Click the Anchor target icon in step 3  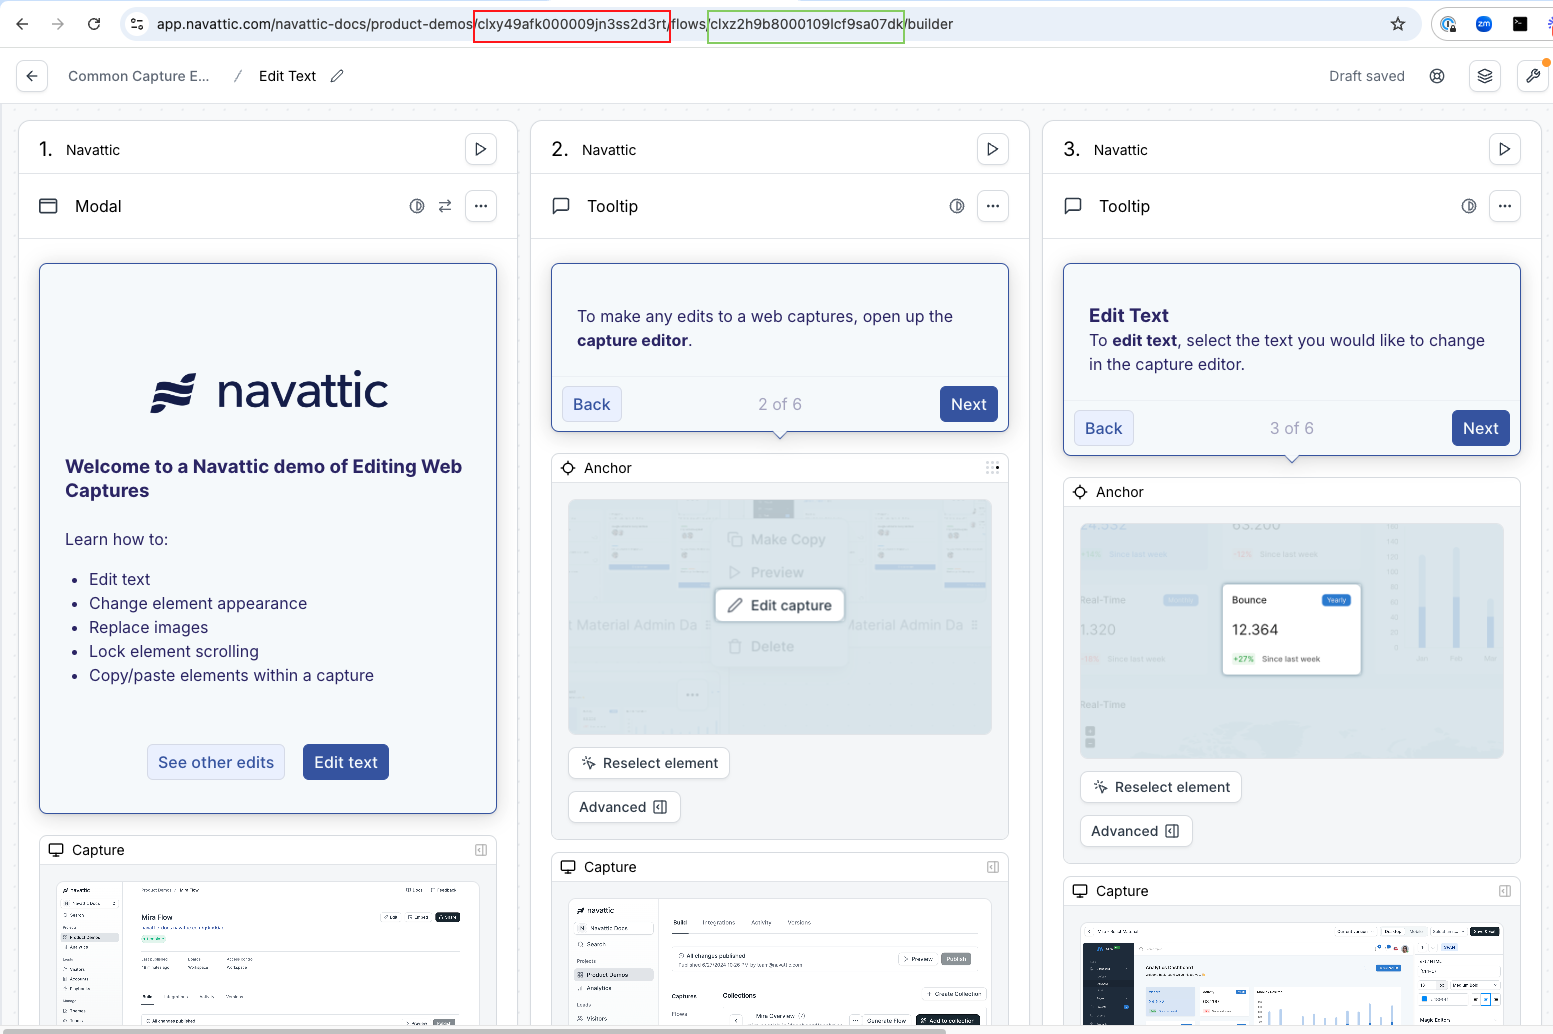[x=1080, y=492]
